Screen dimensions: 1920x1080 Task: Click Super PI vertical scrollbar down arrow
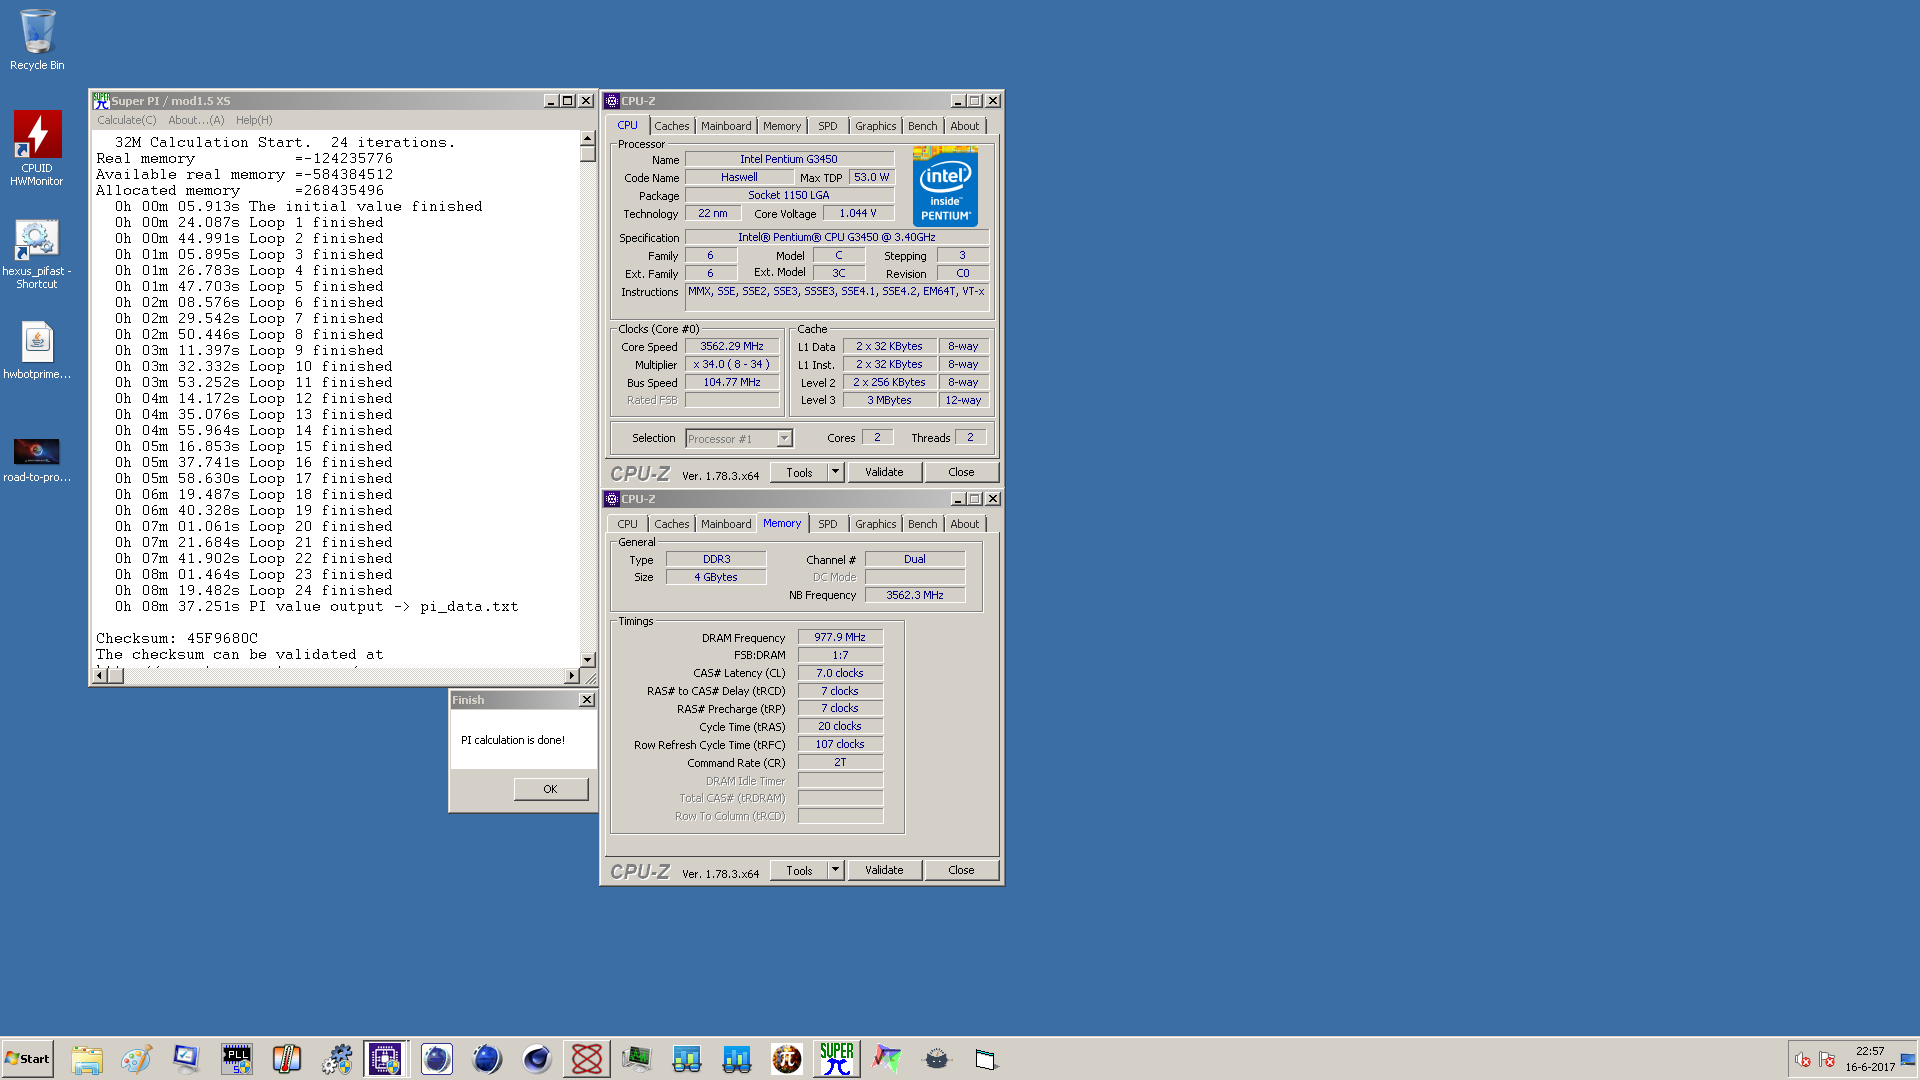point(588,660)
